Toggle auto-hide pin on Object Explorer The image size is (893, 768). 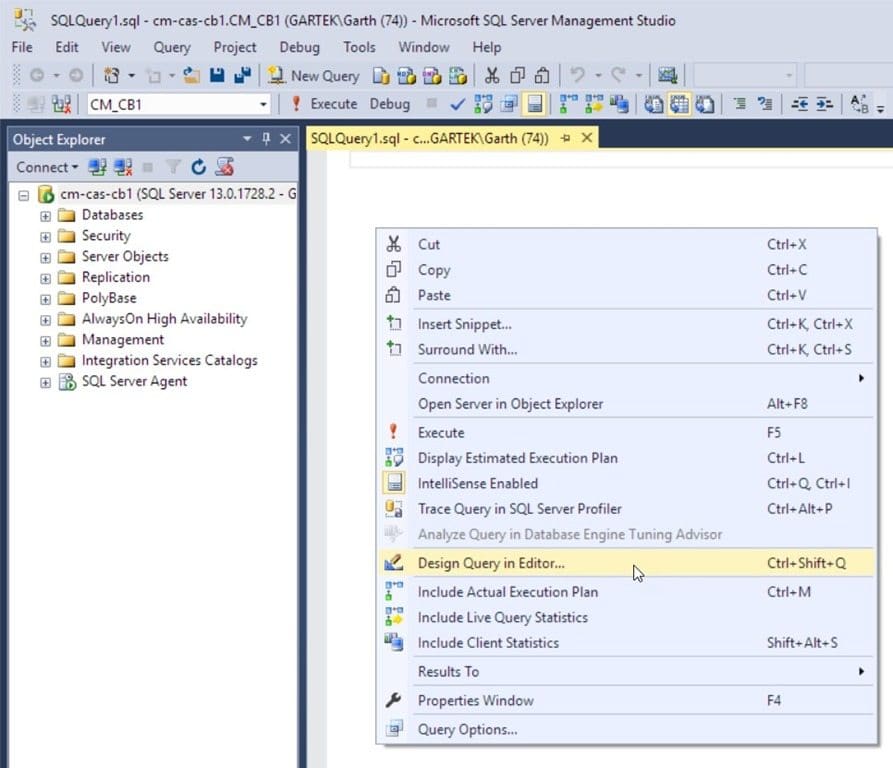[266, 139]
